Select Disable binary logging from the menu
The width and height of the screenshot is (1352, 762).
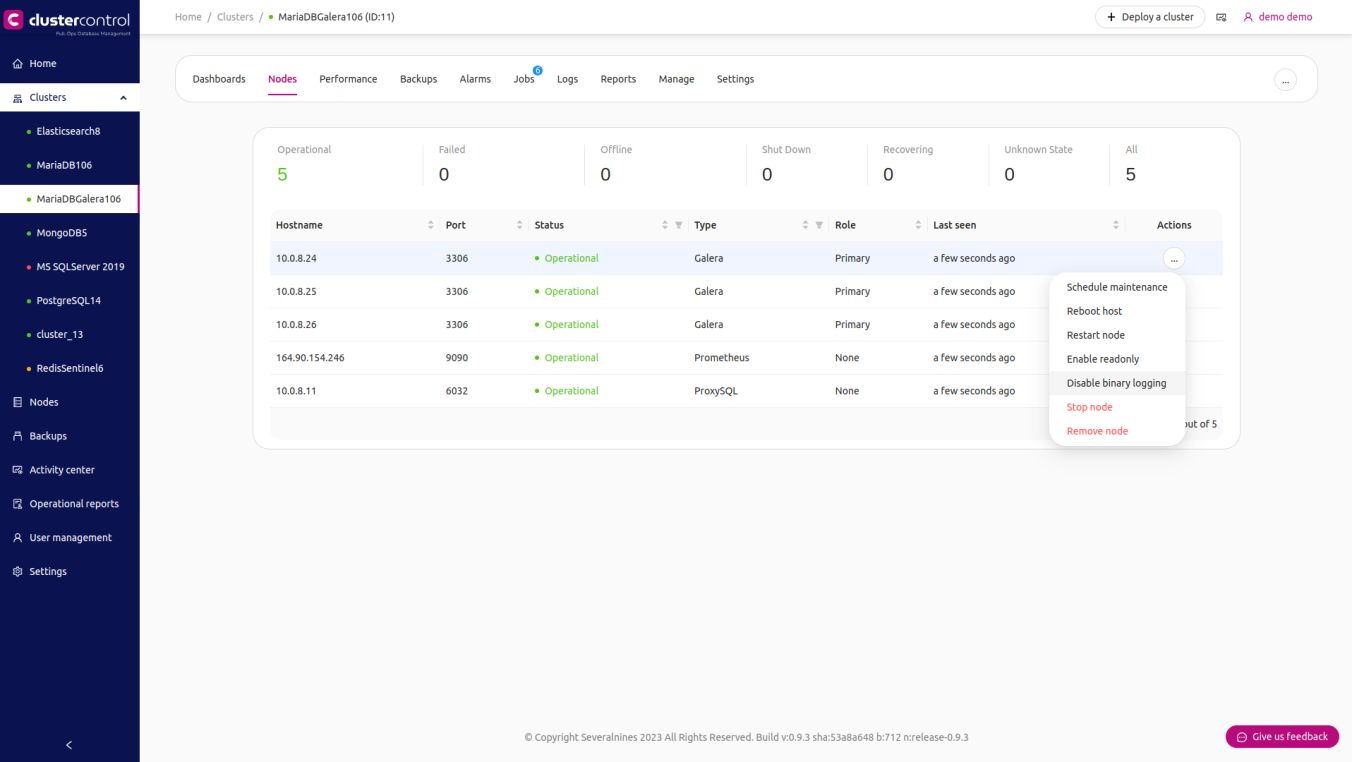(1116, 382)
